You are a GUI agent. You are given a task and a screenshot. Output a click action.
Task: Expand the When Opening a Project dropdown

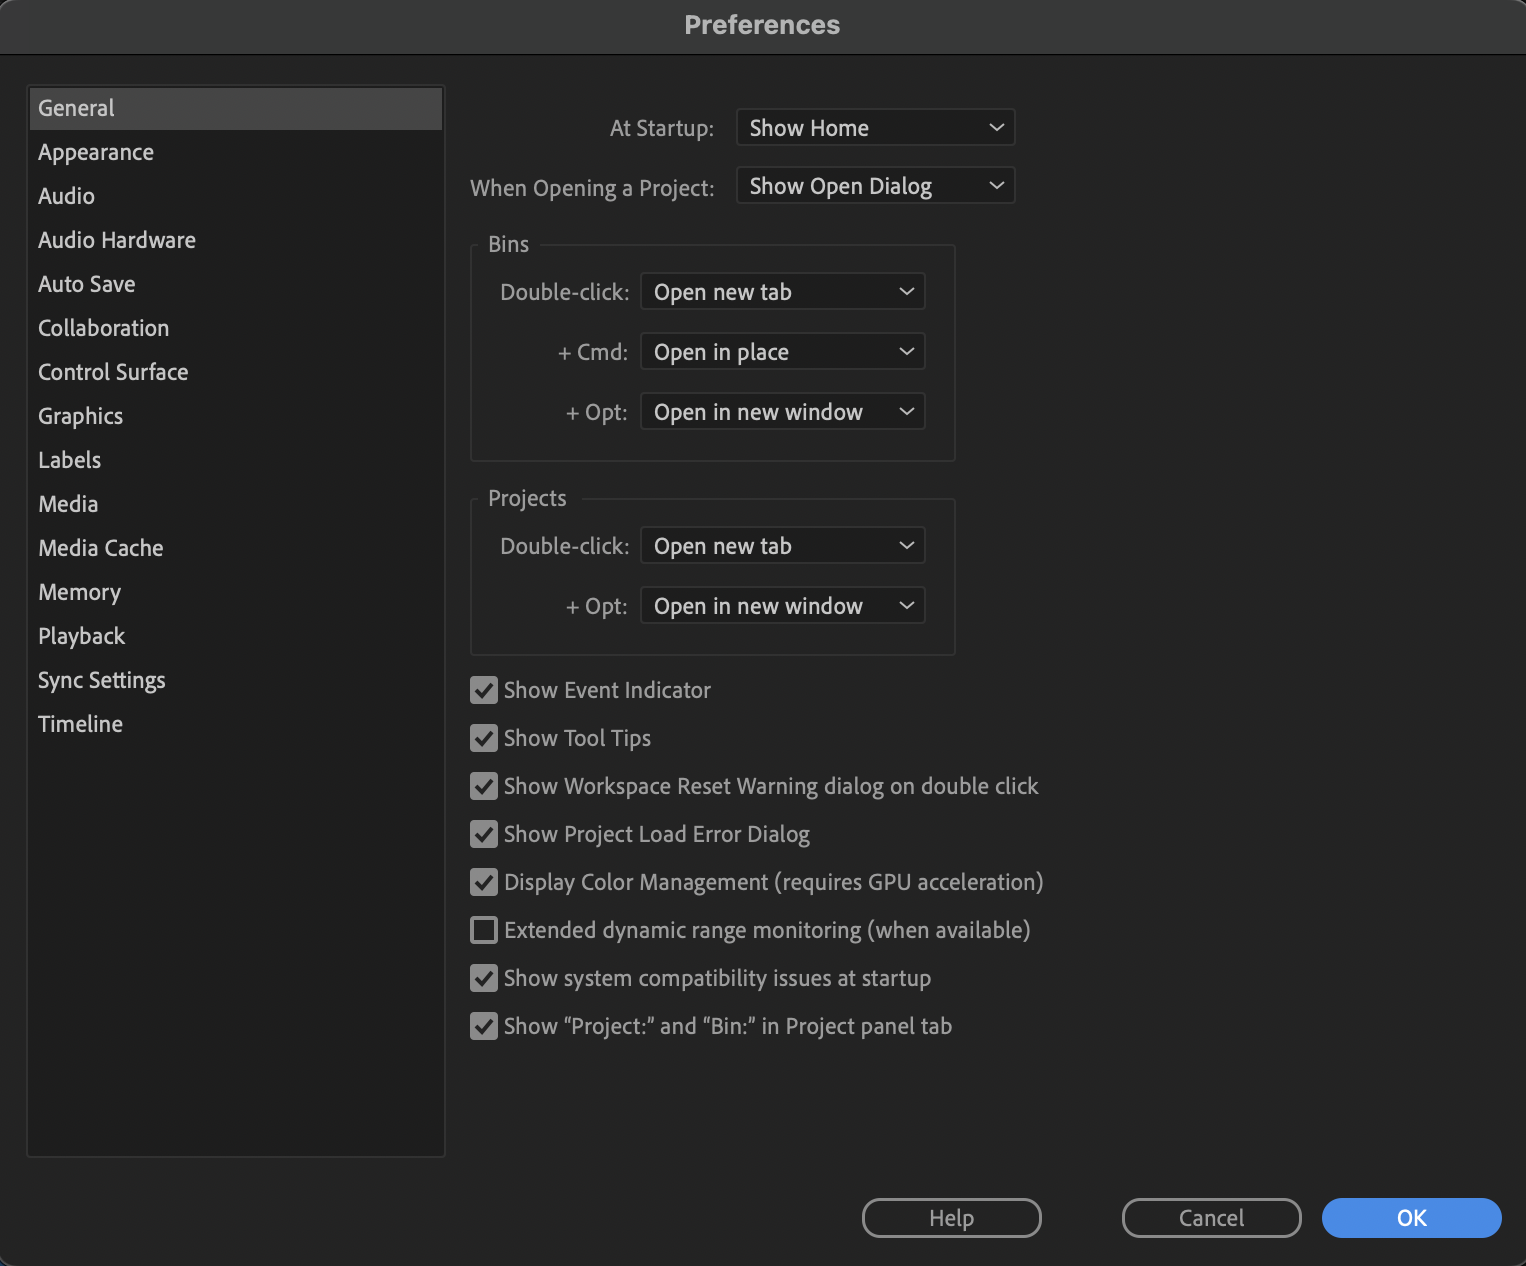[x=874, y=185]
